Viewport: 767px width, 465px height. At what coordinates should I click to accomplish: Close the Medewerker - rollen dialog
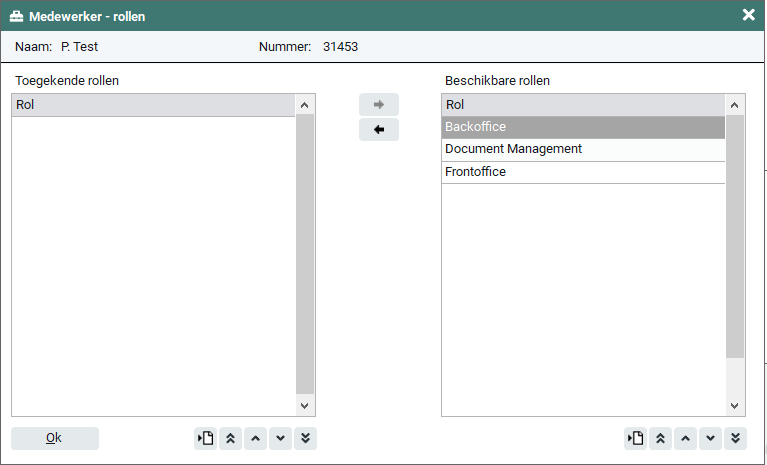point(748,15)
